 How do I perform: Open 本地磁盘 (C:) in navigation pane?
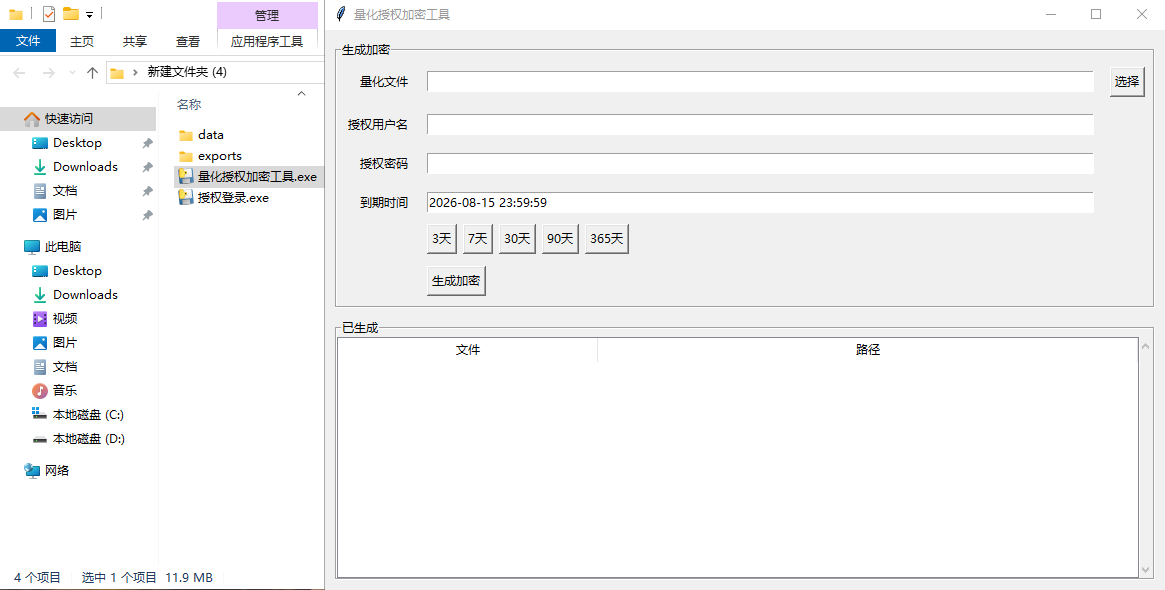[88, 414]
